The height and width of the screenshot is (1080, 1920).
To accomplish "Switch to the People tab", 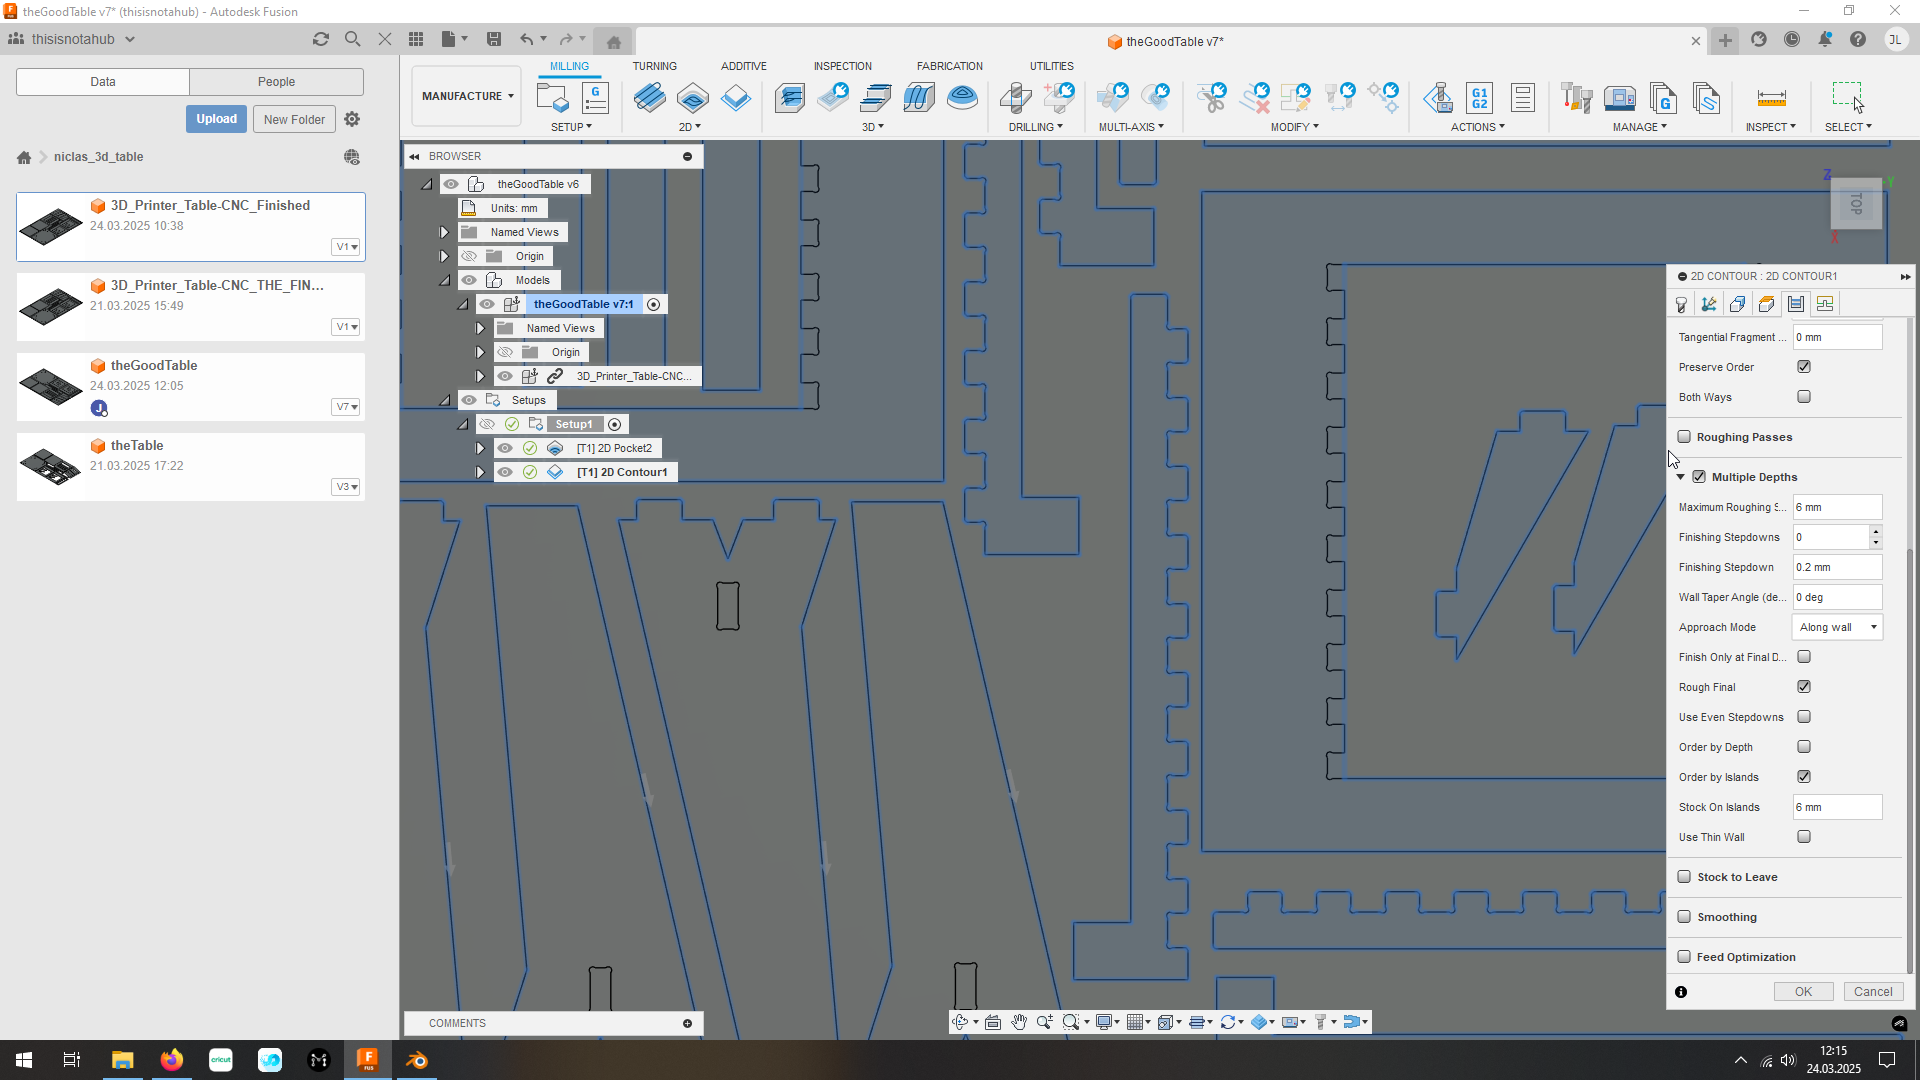I will [276, 82].
